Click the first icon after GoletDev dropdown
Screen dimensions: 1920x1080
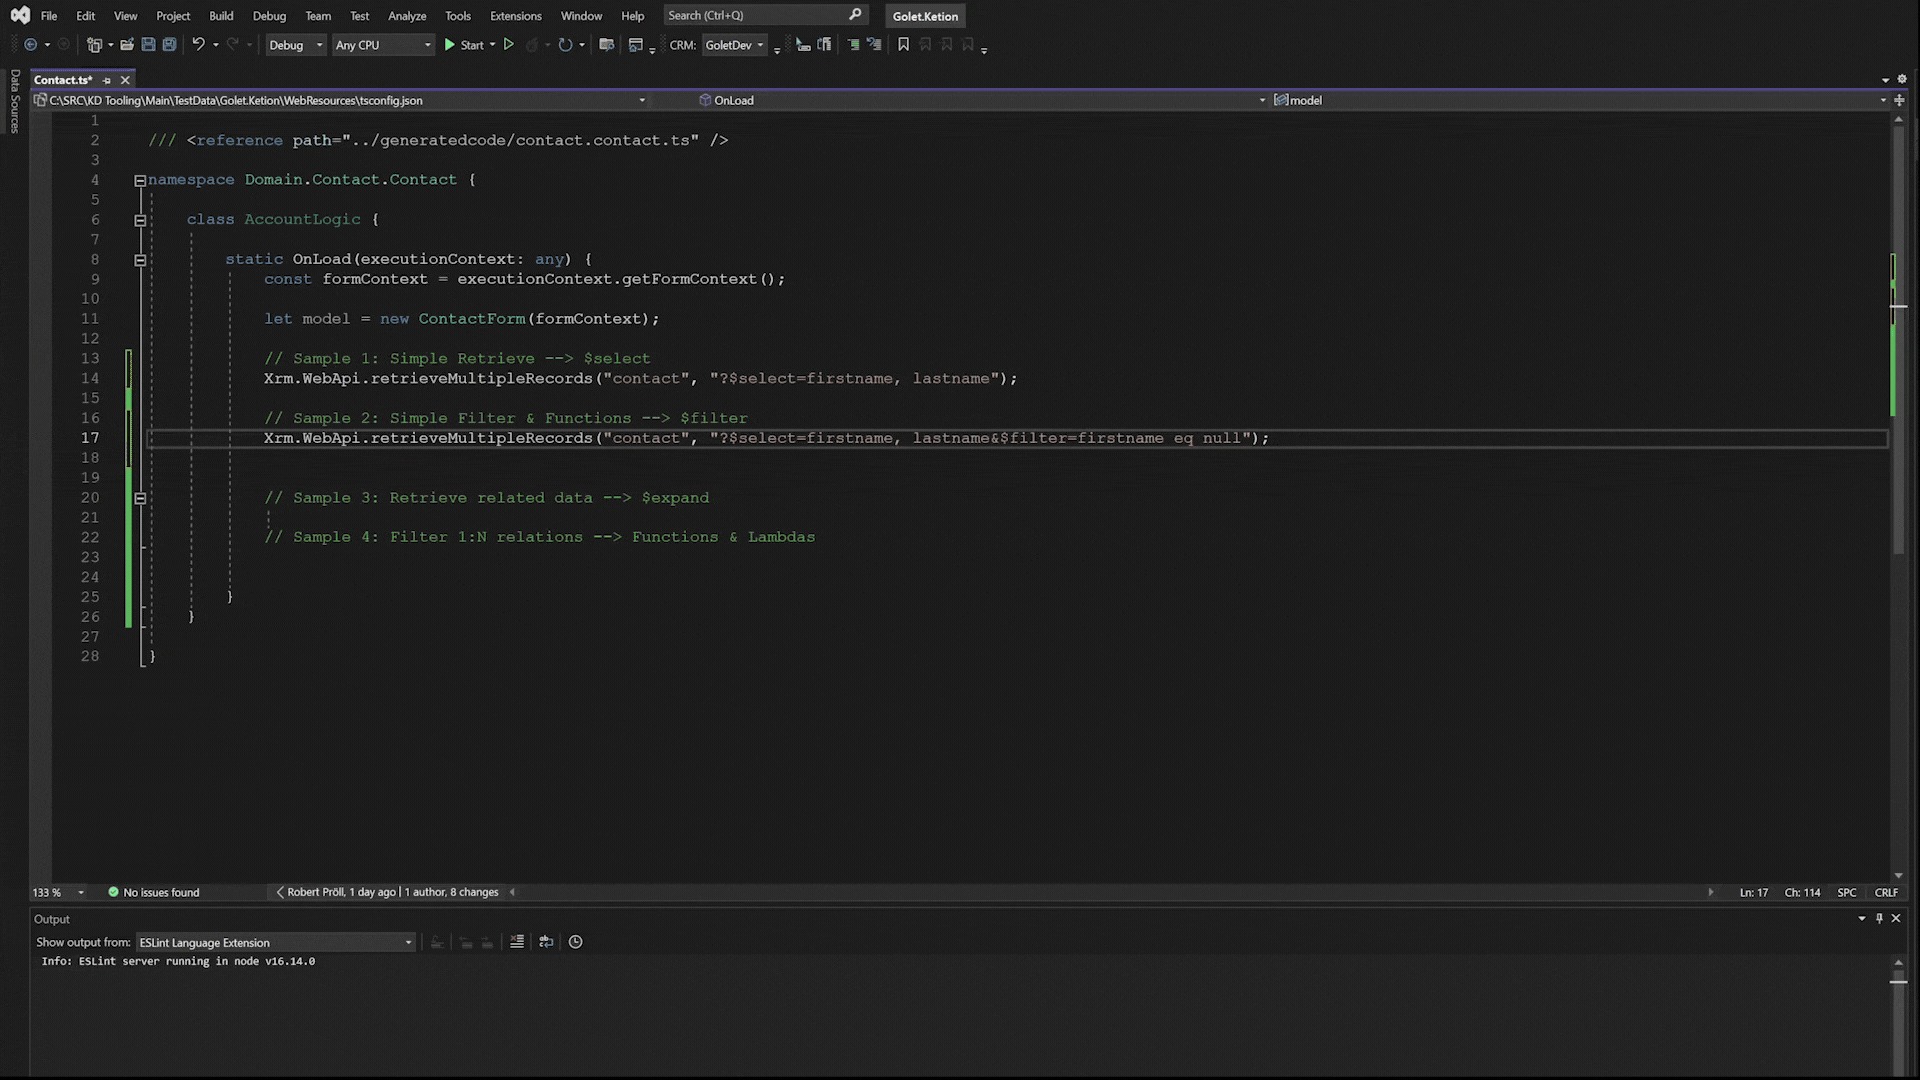click(x=803, y=45)
